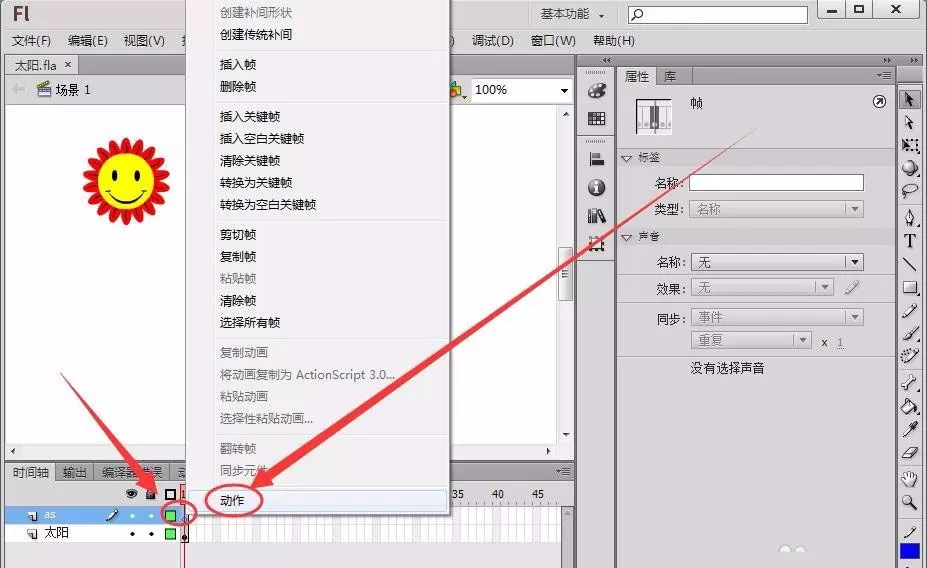Click the search field at top
Image resolution: width=927 pixels, height=568 pixels.
tap(718, 14)
